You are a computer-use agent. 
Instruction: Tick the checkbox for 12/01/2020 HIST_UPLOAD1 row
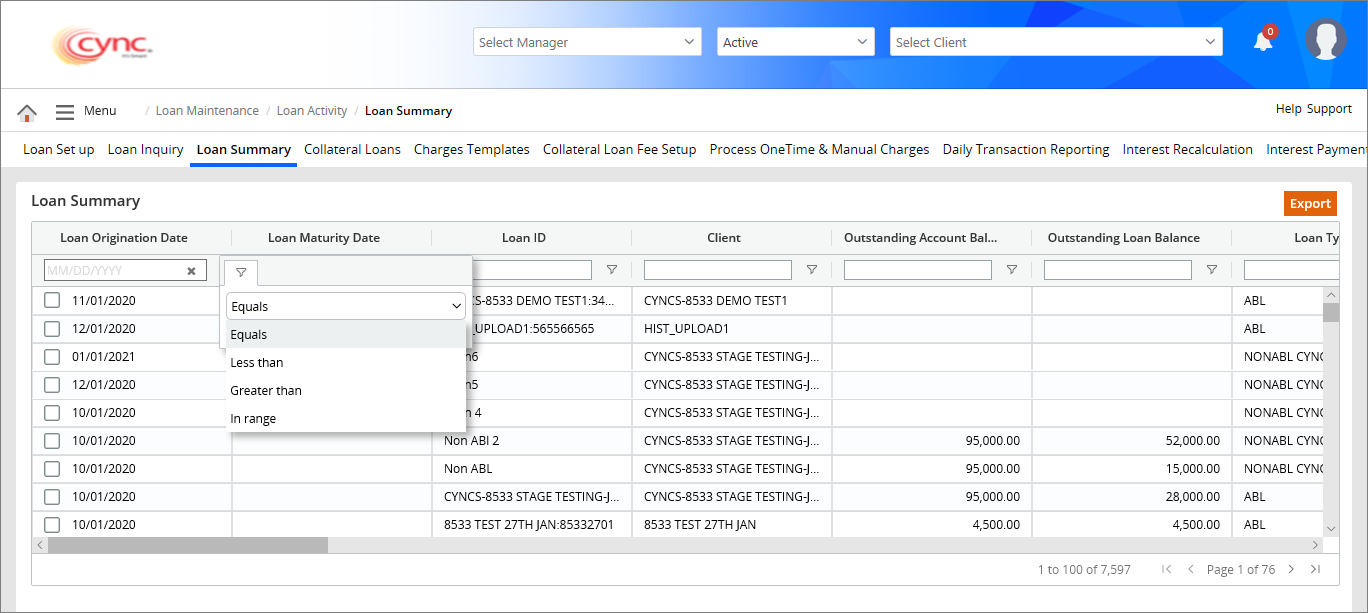point(52,328)
